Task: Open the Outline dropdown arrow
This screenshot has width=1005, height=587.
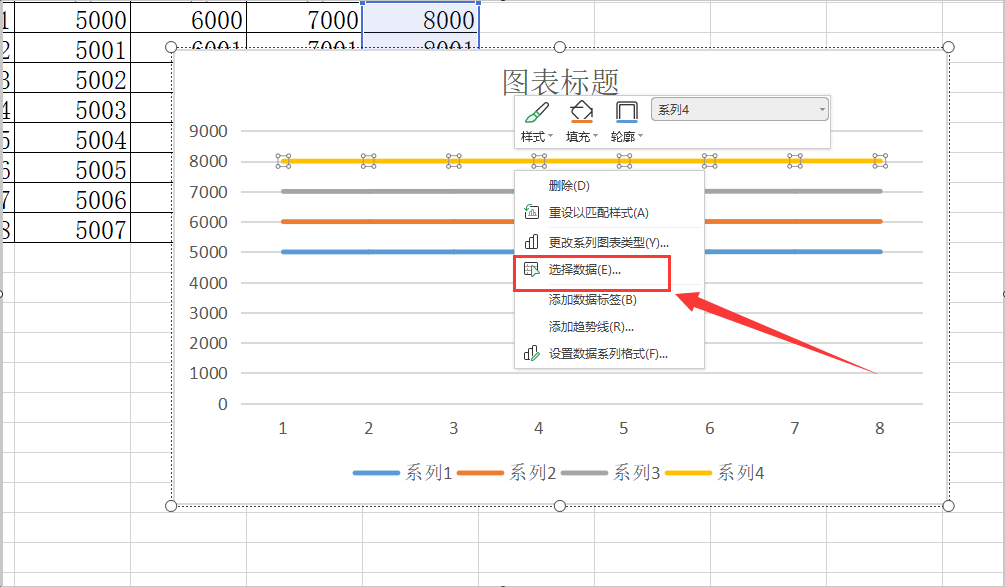Action: 640,136
